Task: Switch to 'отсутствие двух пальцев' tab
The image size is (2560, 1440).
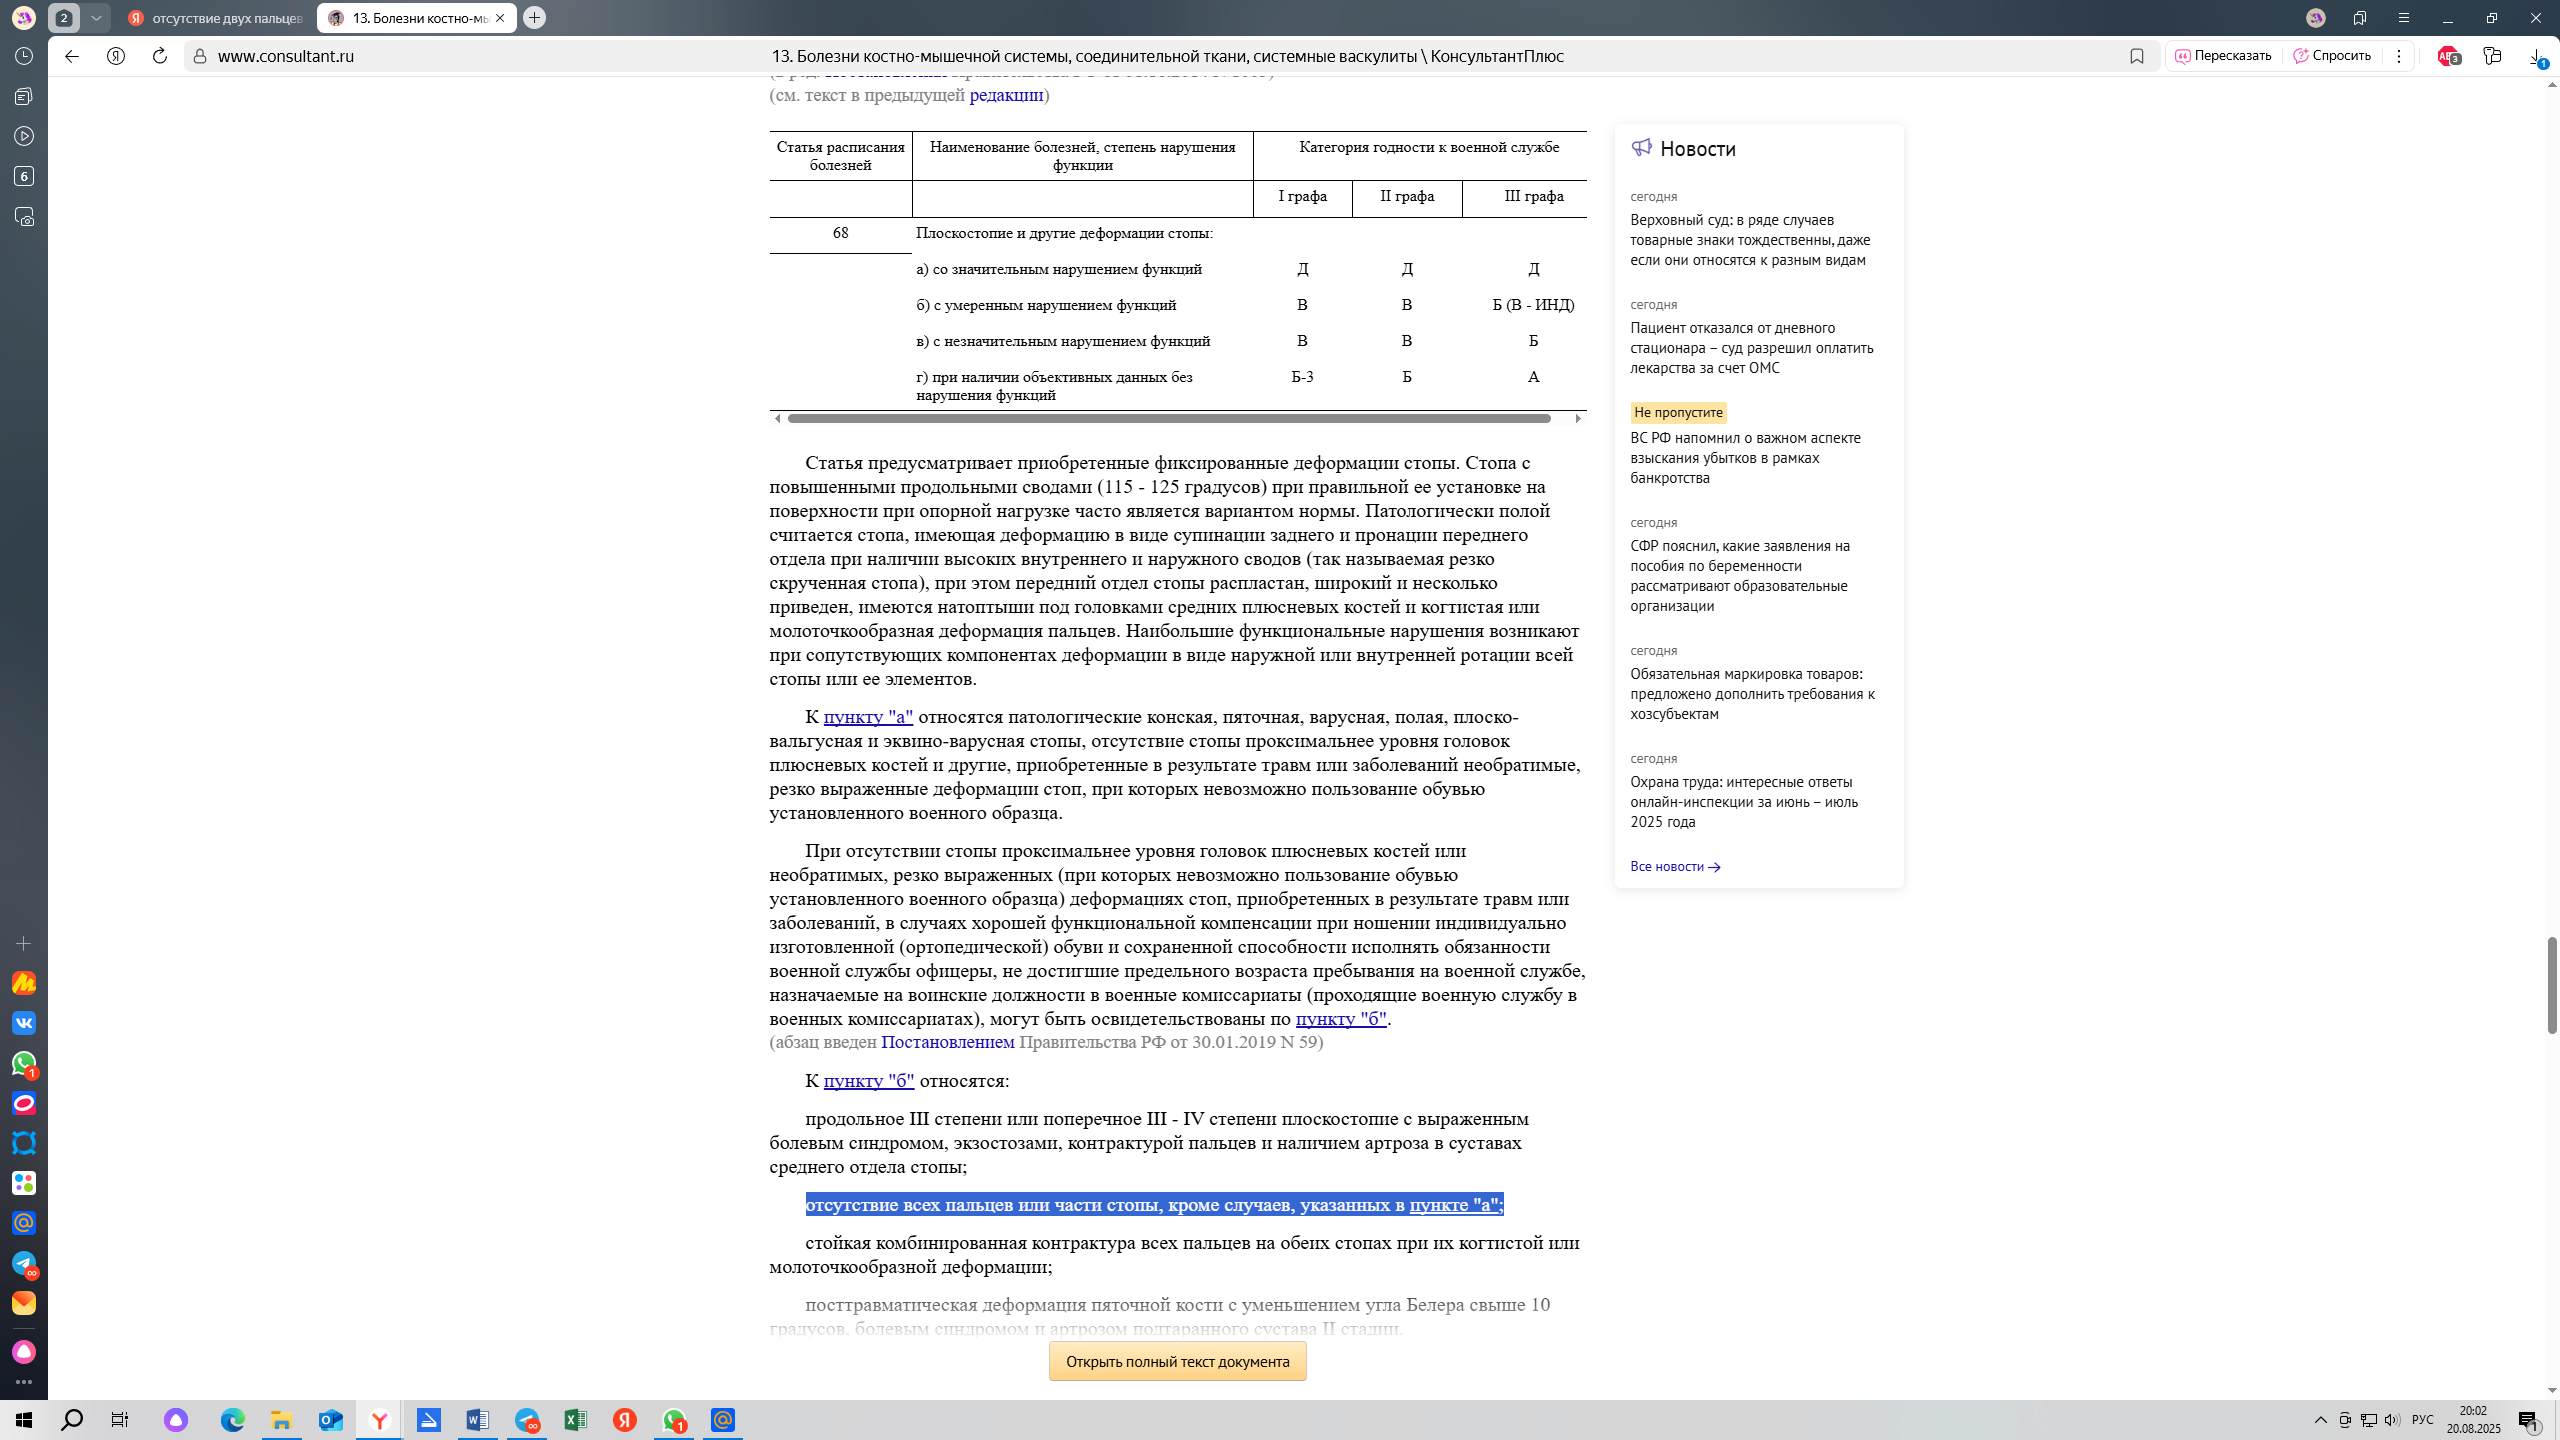Action: (x=216, y=18)
